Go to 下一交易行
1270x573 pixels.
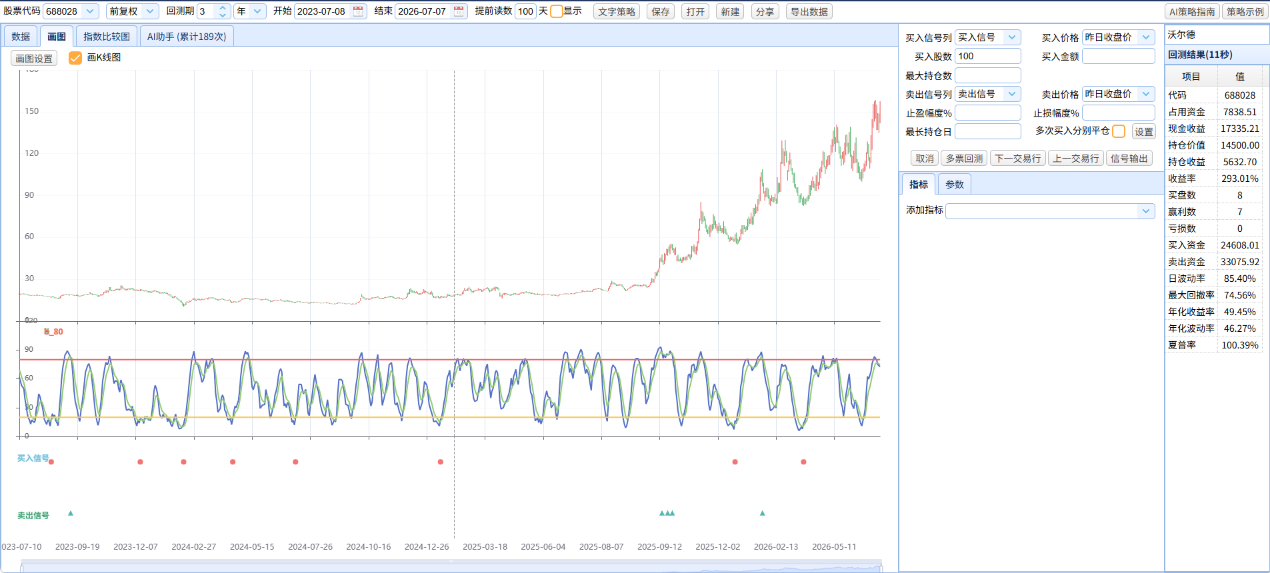coord(1017,158)
